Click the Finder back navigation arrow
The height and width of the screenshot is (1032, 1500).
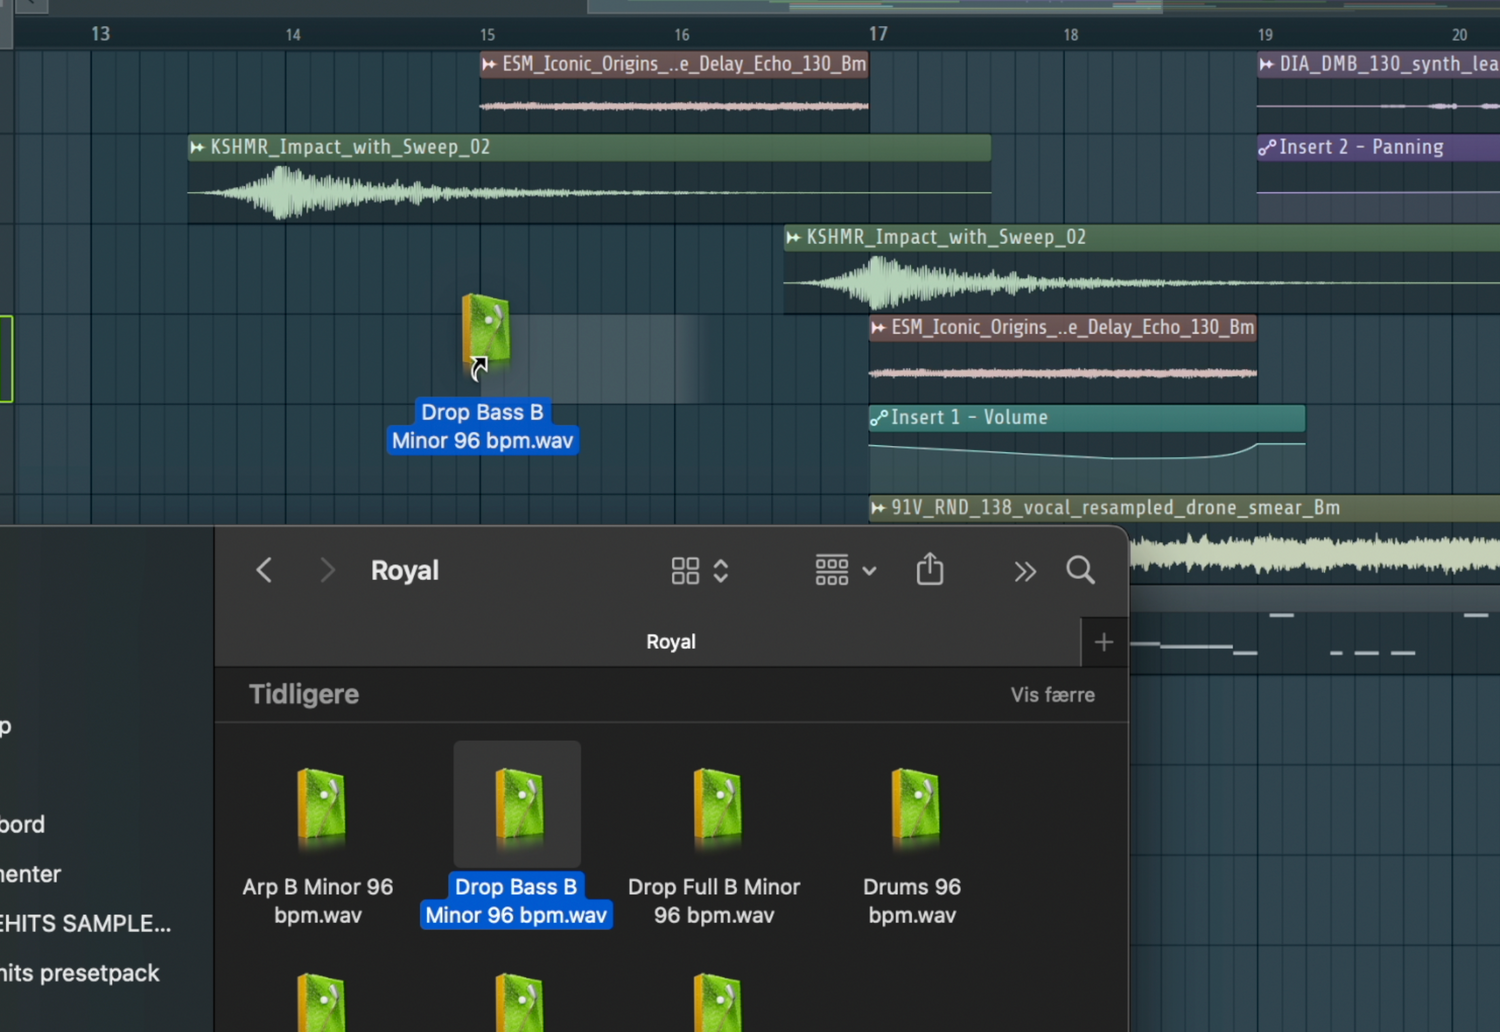click(x=264, y=570)
